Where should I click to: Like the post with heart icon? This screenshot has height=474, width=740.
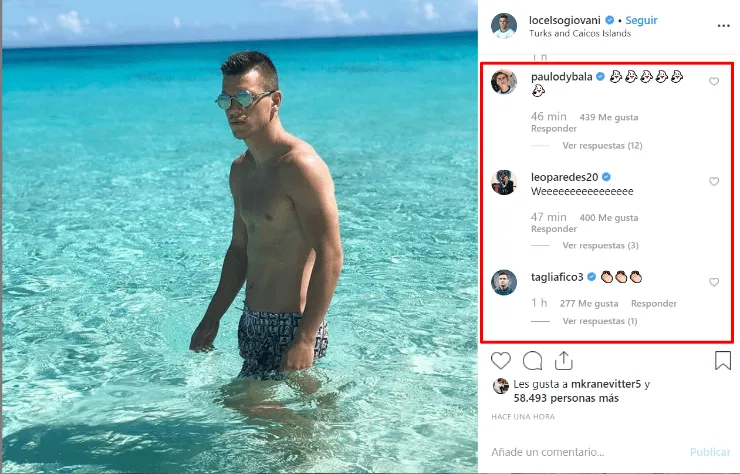click(501, 360)
